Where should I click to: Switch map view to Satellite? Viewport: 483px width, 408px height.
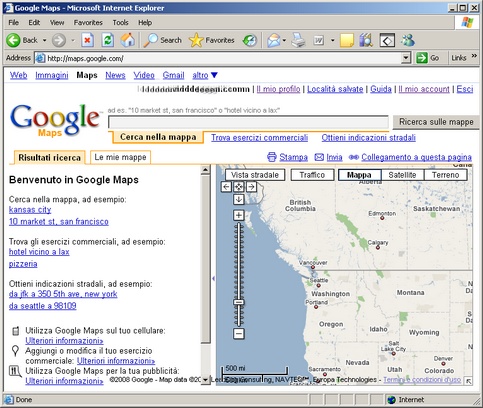point(402,175)
